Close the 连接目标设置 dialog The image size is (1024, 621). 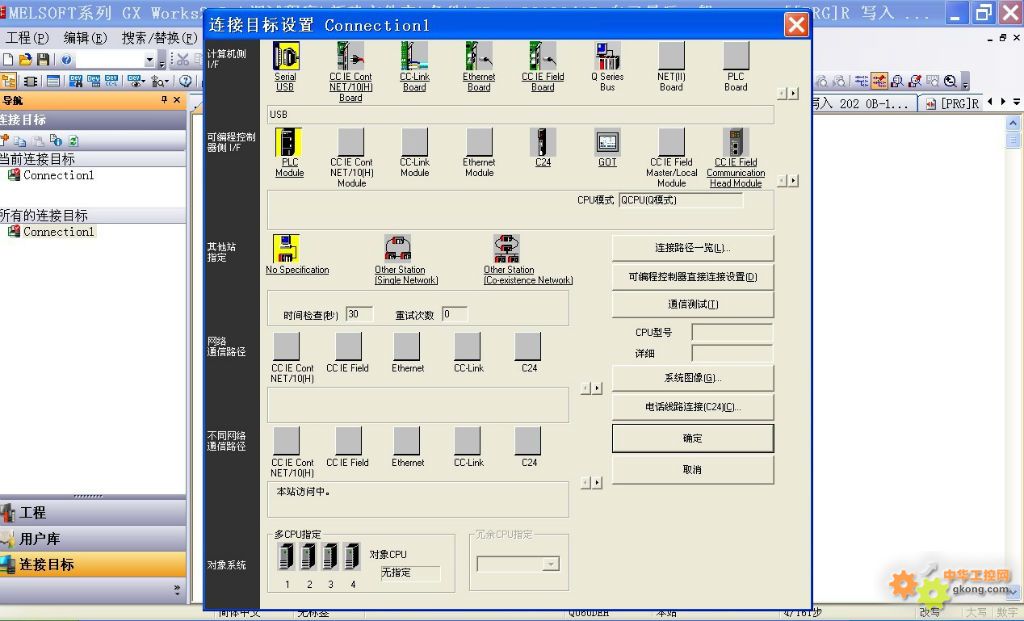[x=796, y=25]
